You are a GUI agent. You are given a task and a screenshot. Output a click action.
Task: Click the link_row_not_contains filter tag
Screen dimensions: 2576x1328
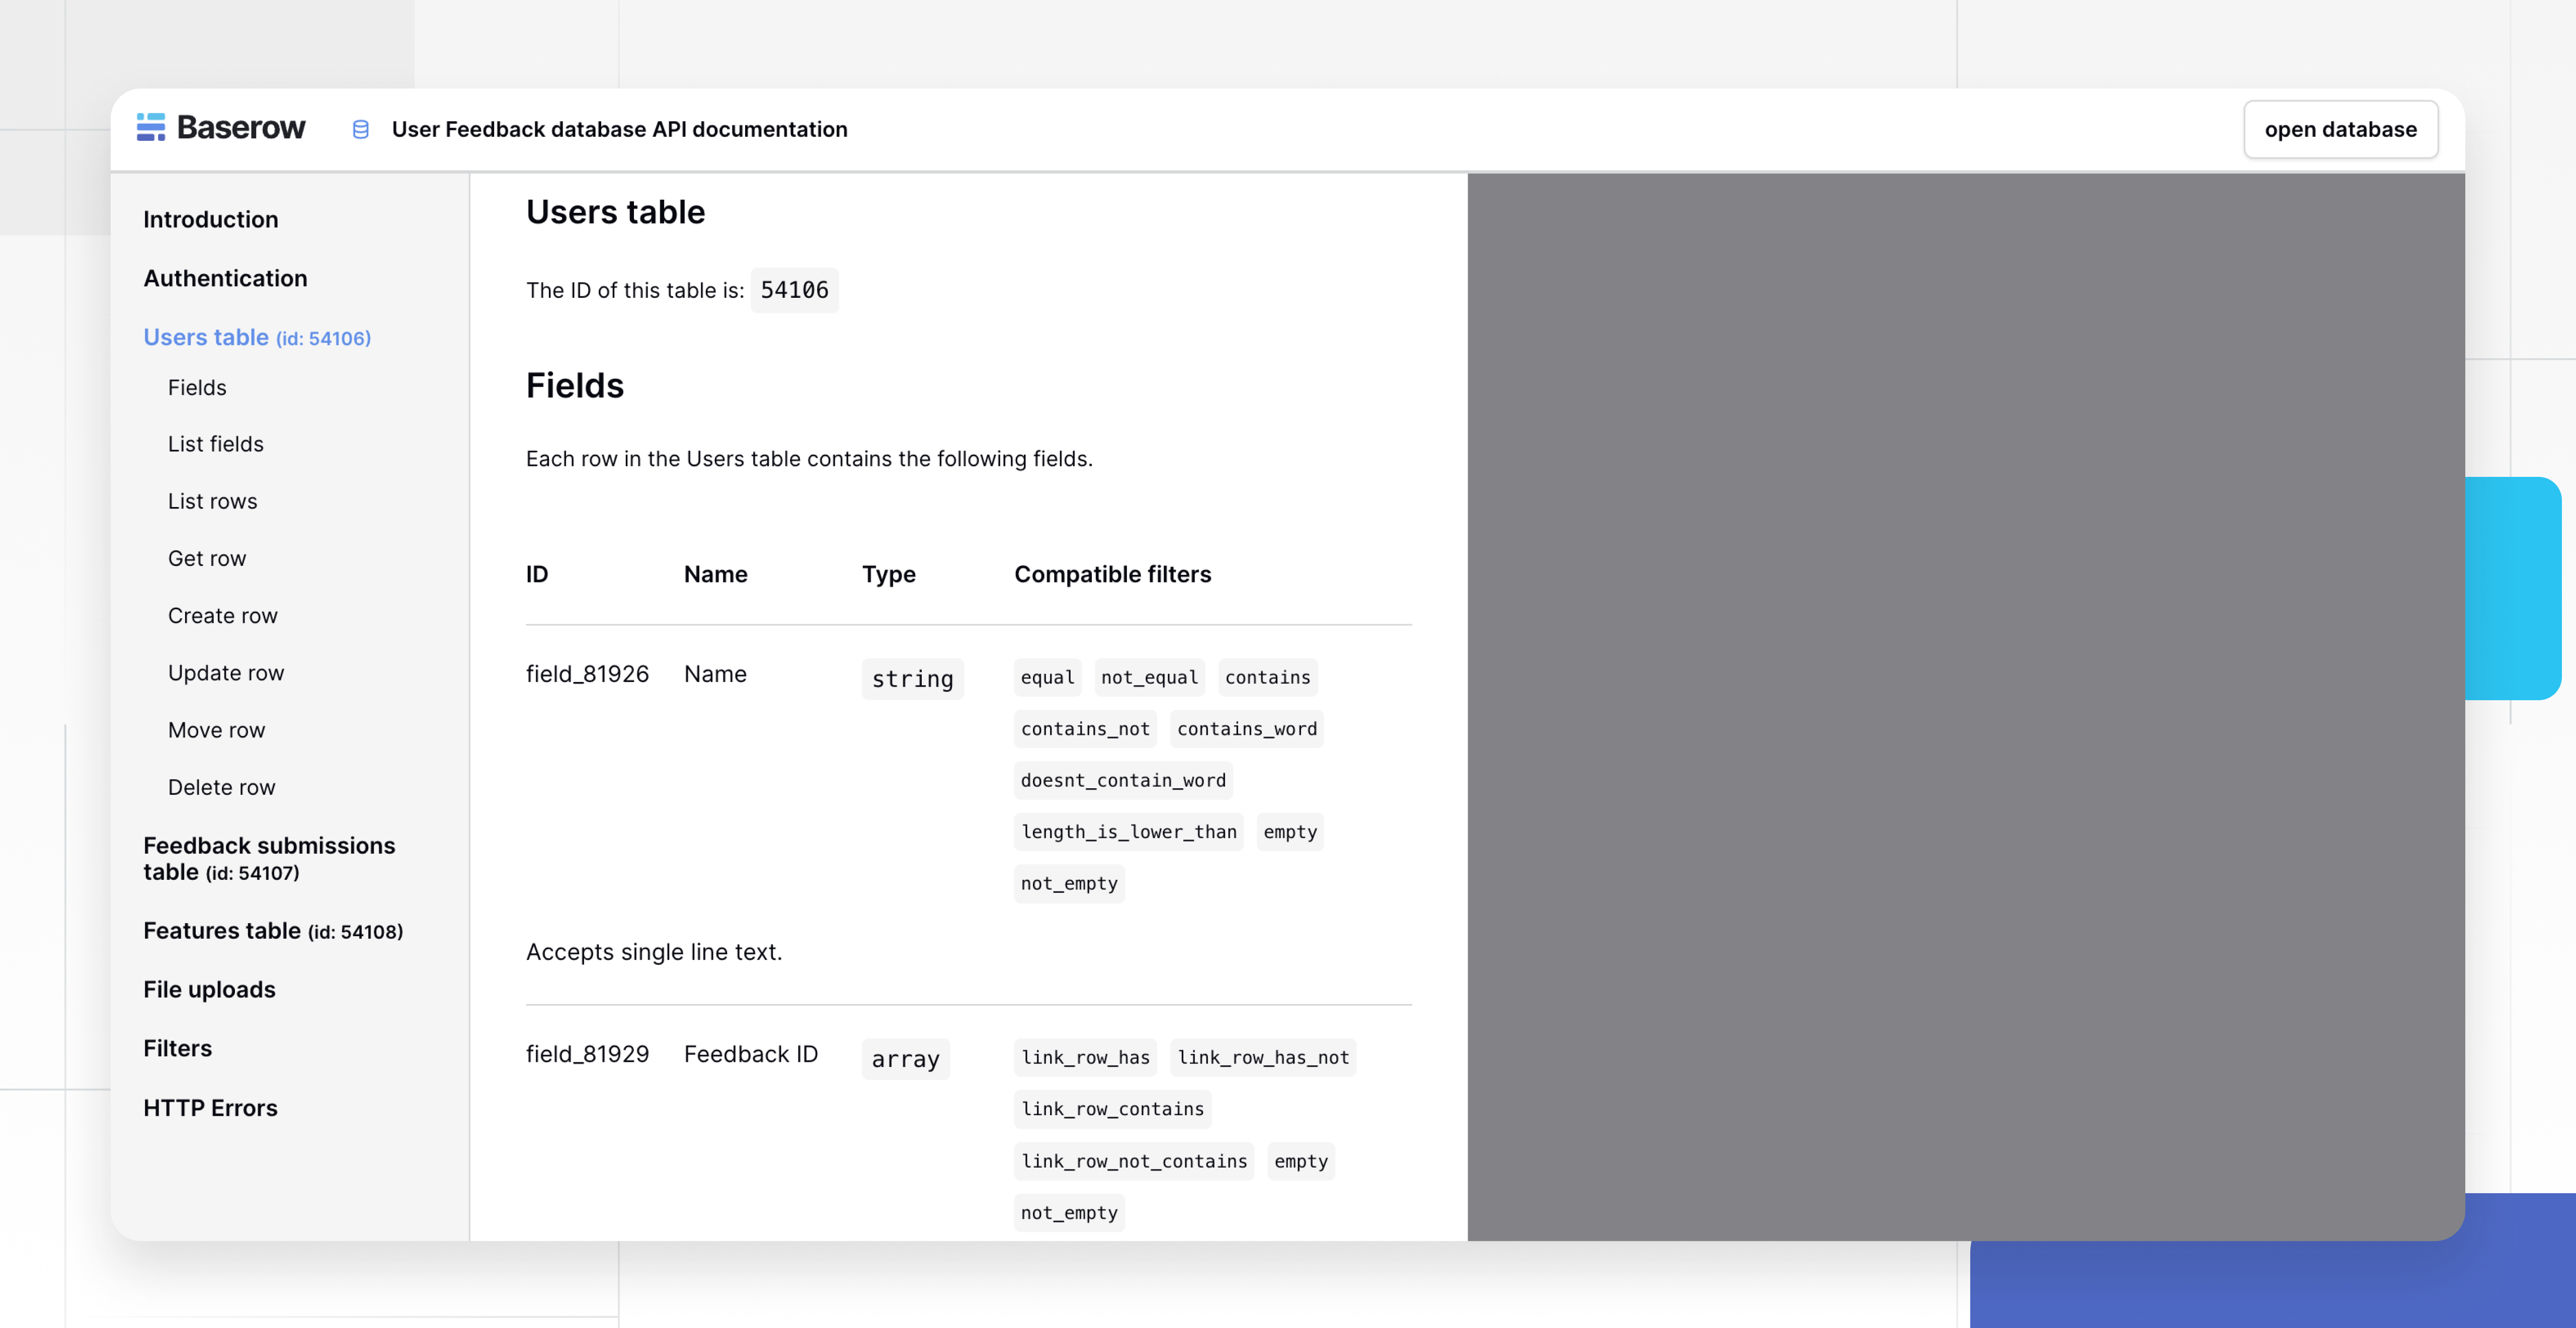[1134, 1161]
